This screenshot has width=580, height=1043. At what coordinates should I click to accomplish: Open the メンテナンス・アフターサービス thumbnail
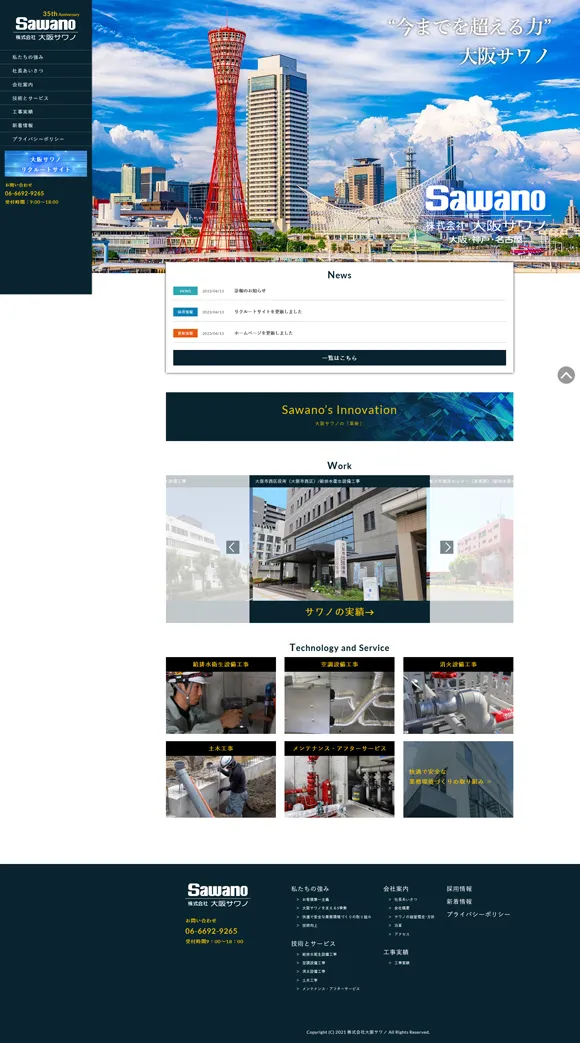tap(339, 780)
